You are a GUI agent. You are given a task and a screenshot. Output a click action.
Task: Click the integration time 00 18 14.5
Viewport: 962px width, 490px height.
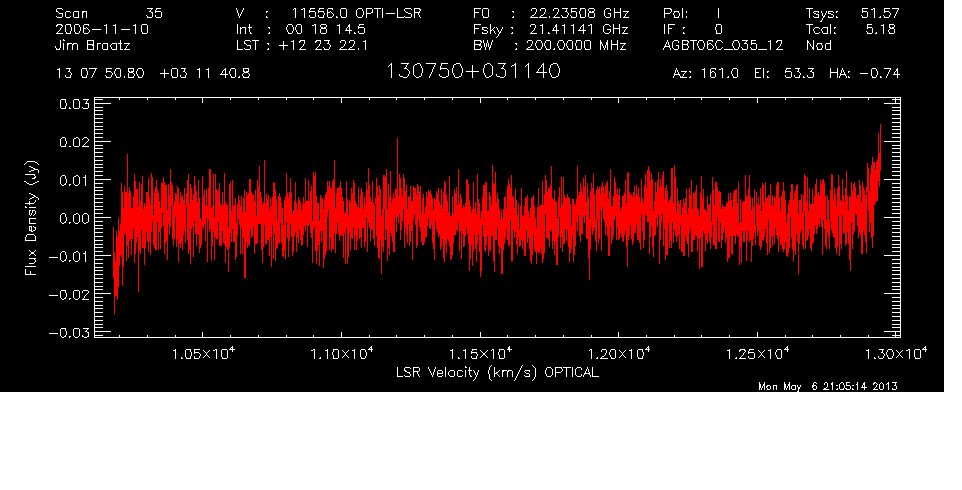[325, 29]
